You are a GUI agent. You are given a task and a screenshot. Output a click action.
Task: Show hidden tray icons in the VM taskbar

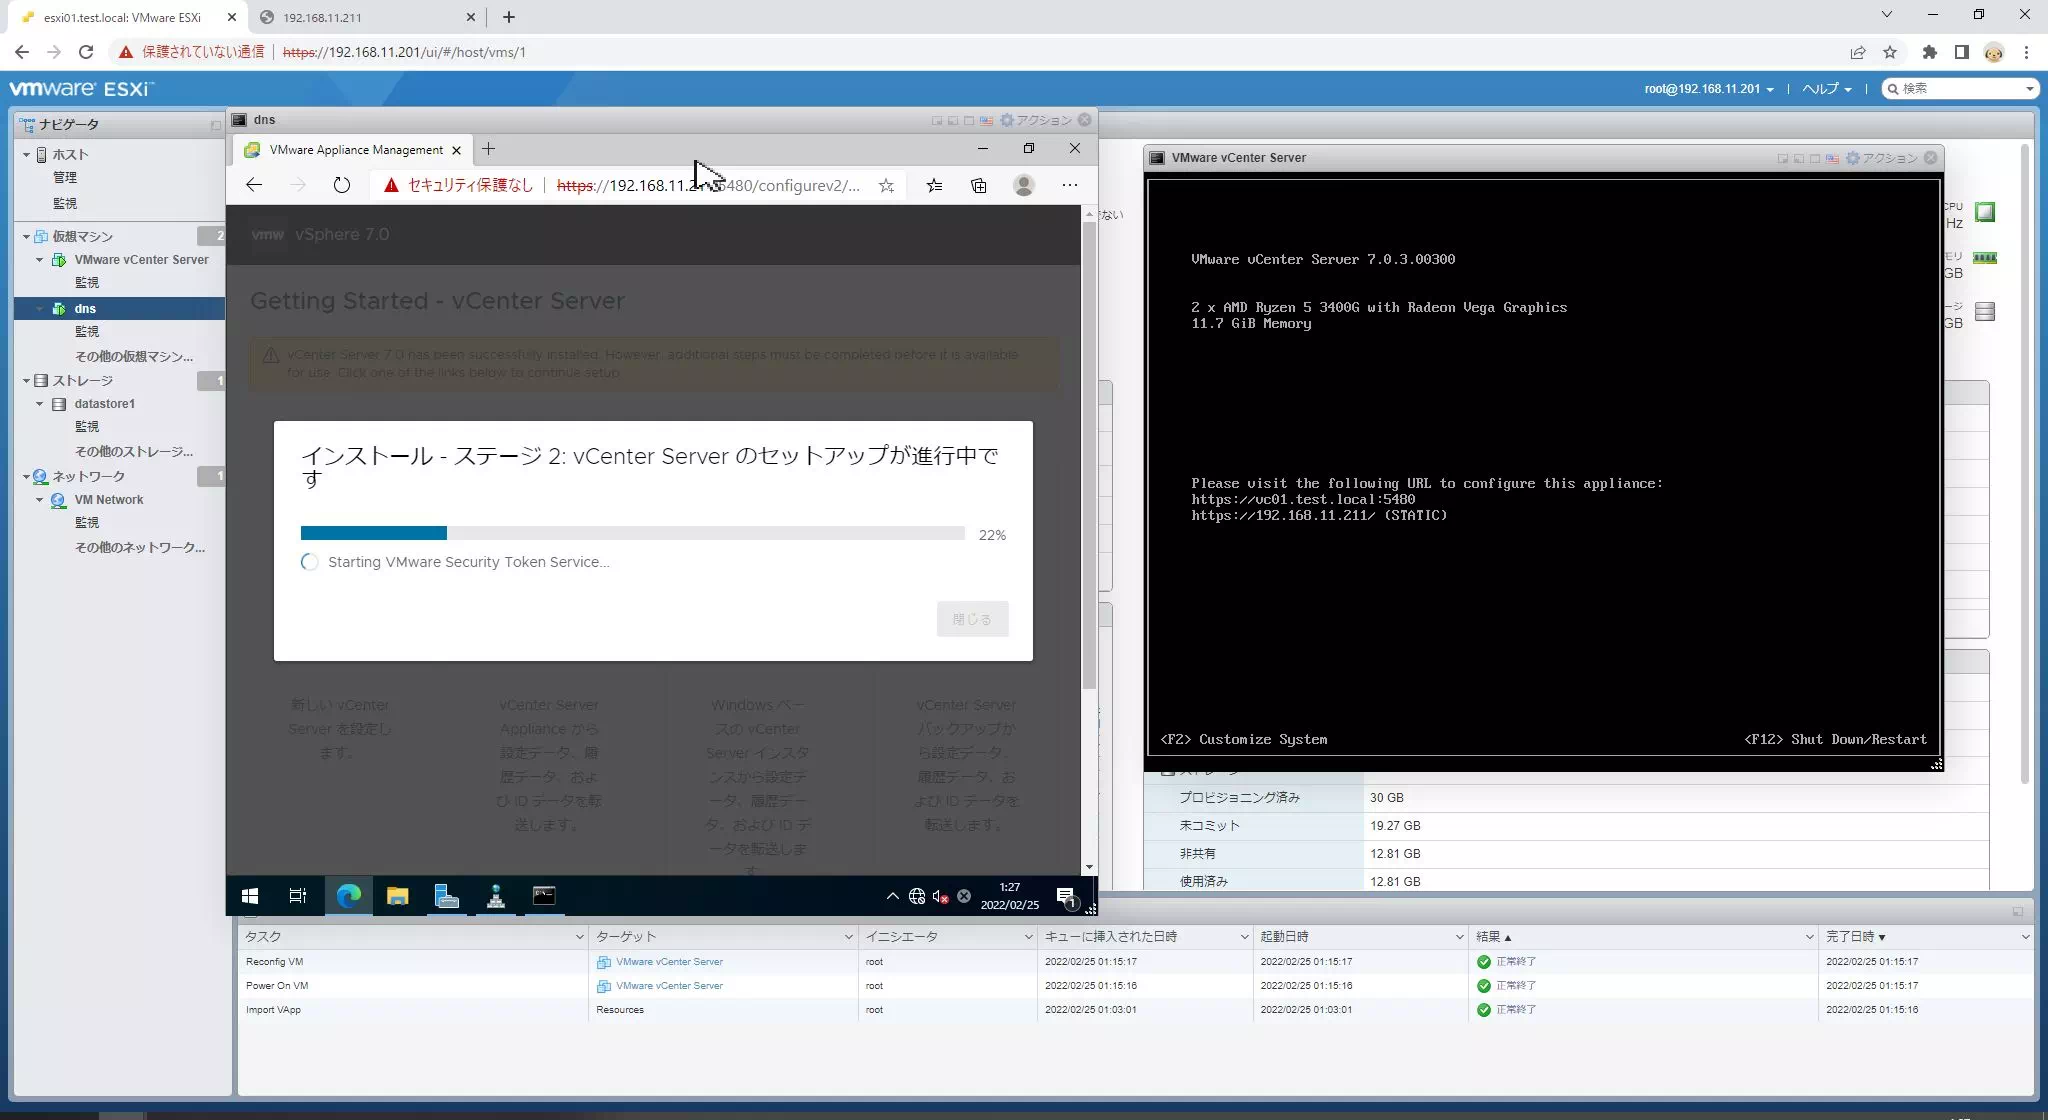[892, 896]
